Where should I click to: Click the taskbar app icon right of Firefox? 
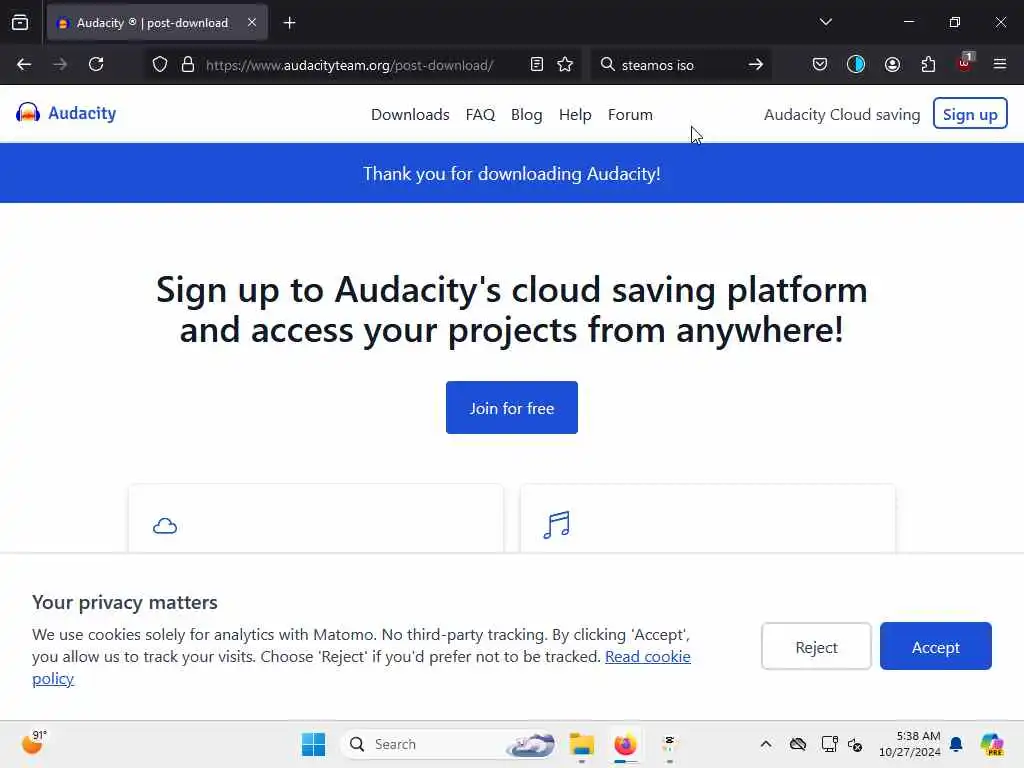pos(669,744)
